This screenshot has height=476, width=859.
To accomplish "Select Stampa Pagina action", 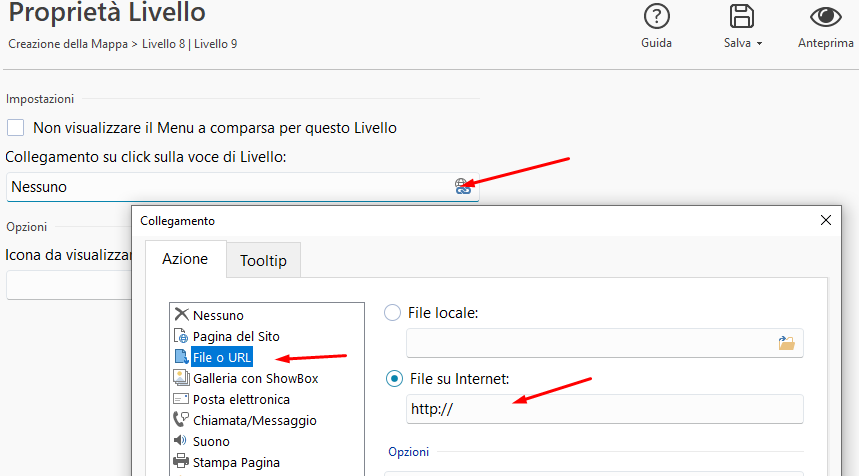I will [x=227, y=462].
